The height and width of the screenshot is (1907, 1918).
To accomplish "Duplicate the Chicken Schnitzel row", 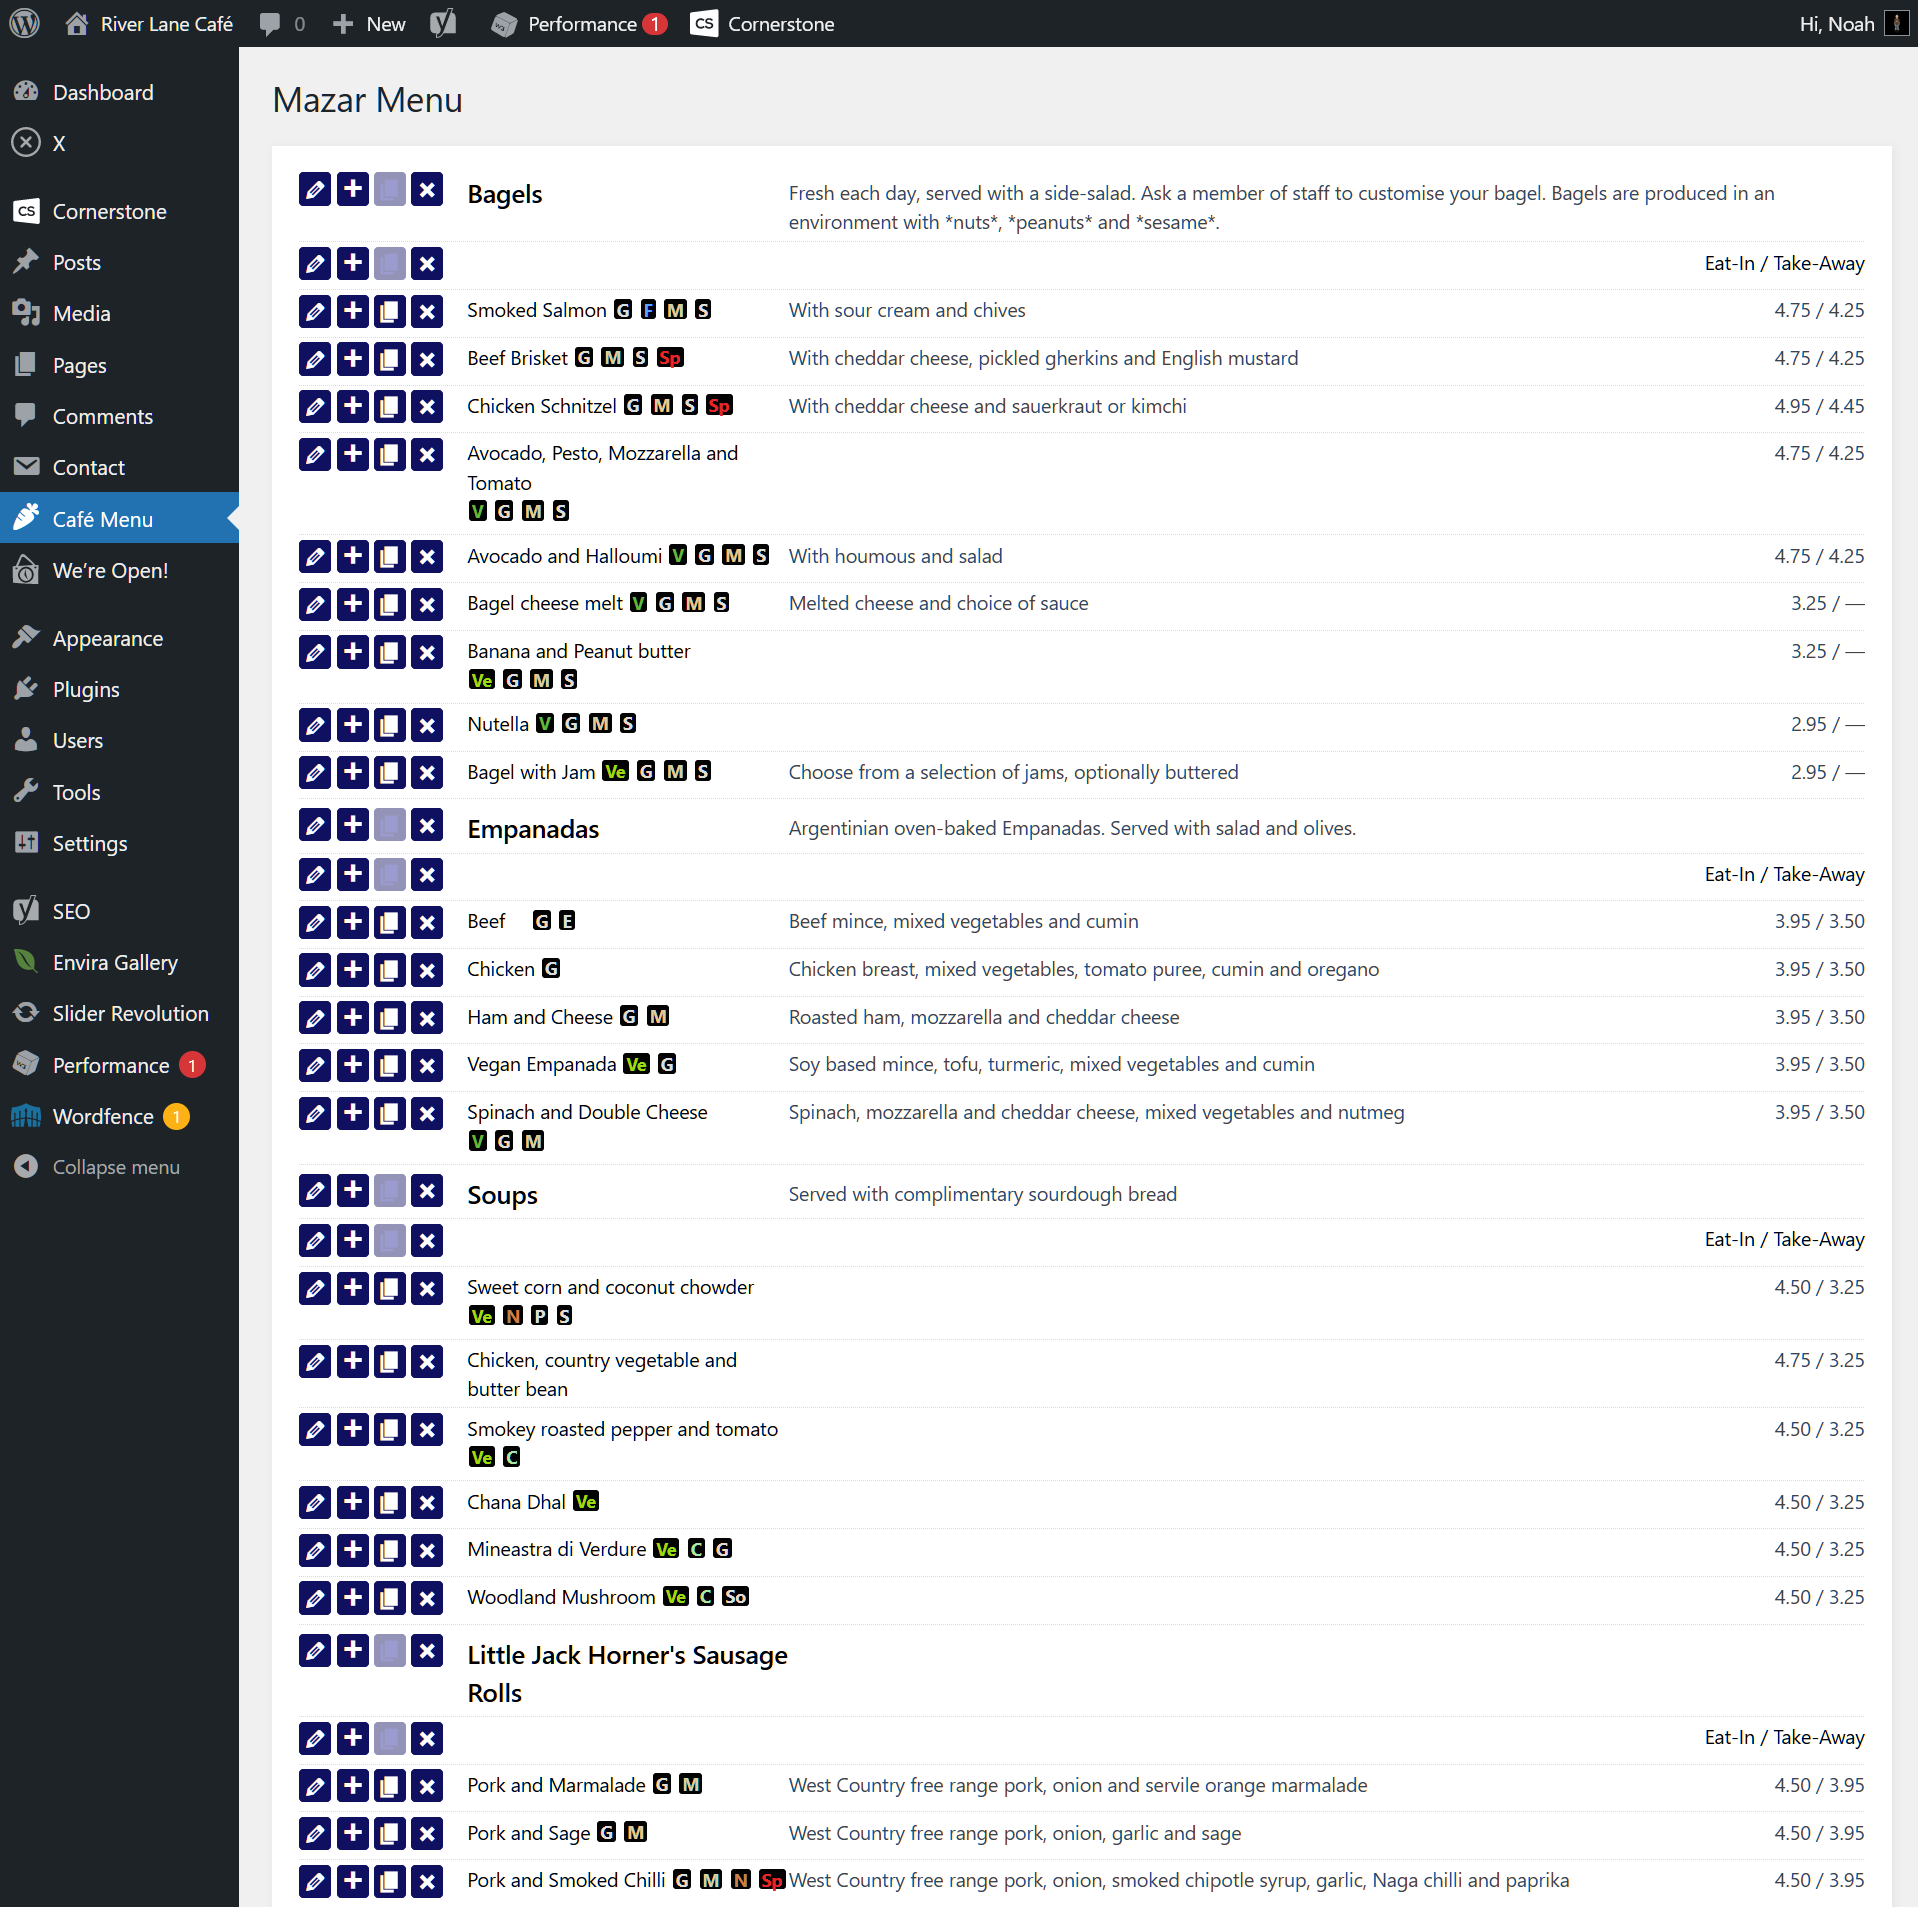I will (x=390, y=407).
